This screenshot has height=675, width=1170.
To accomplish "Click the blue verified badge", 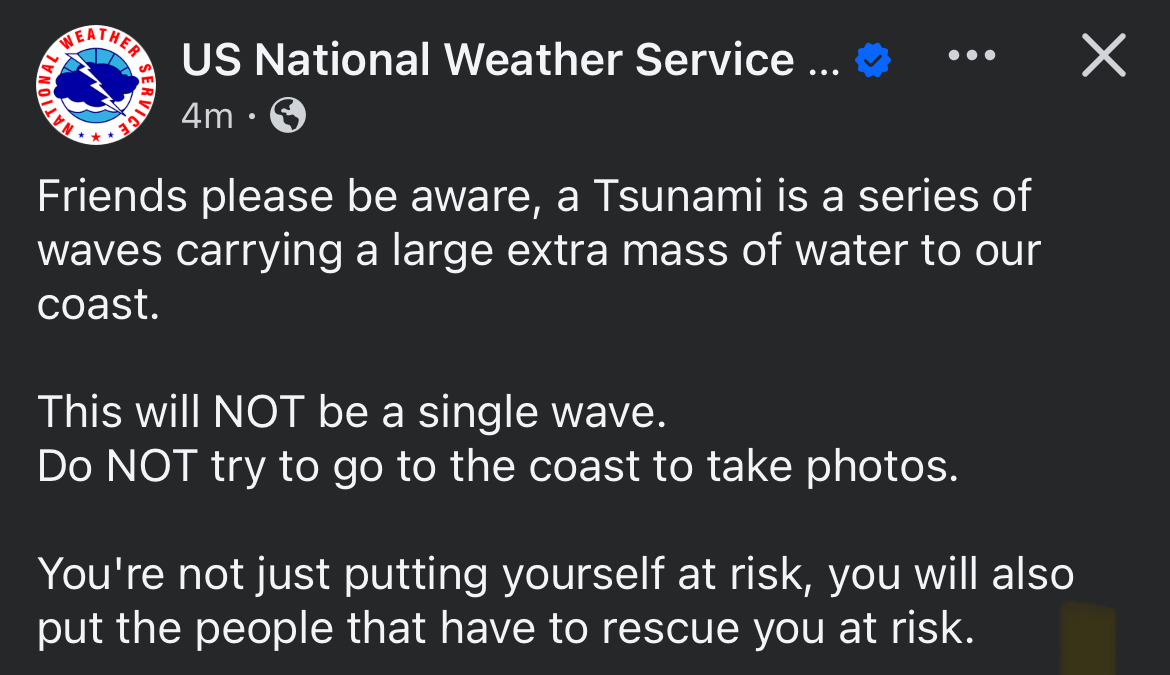I will pos(873,62).
